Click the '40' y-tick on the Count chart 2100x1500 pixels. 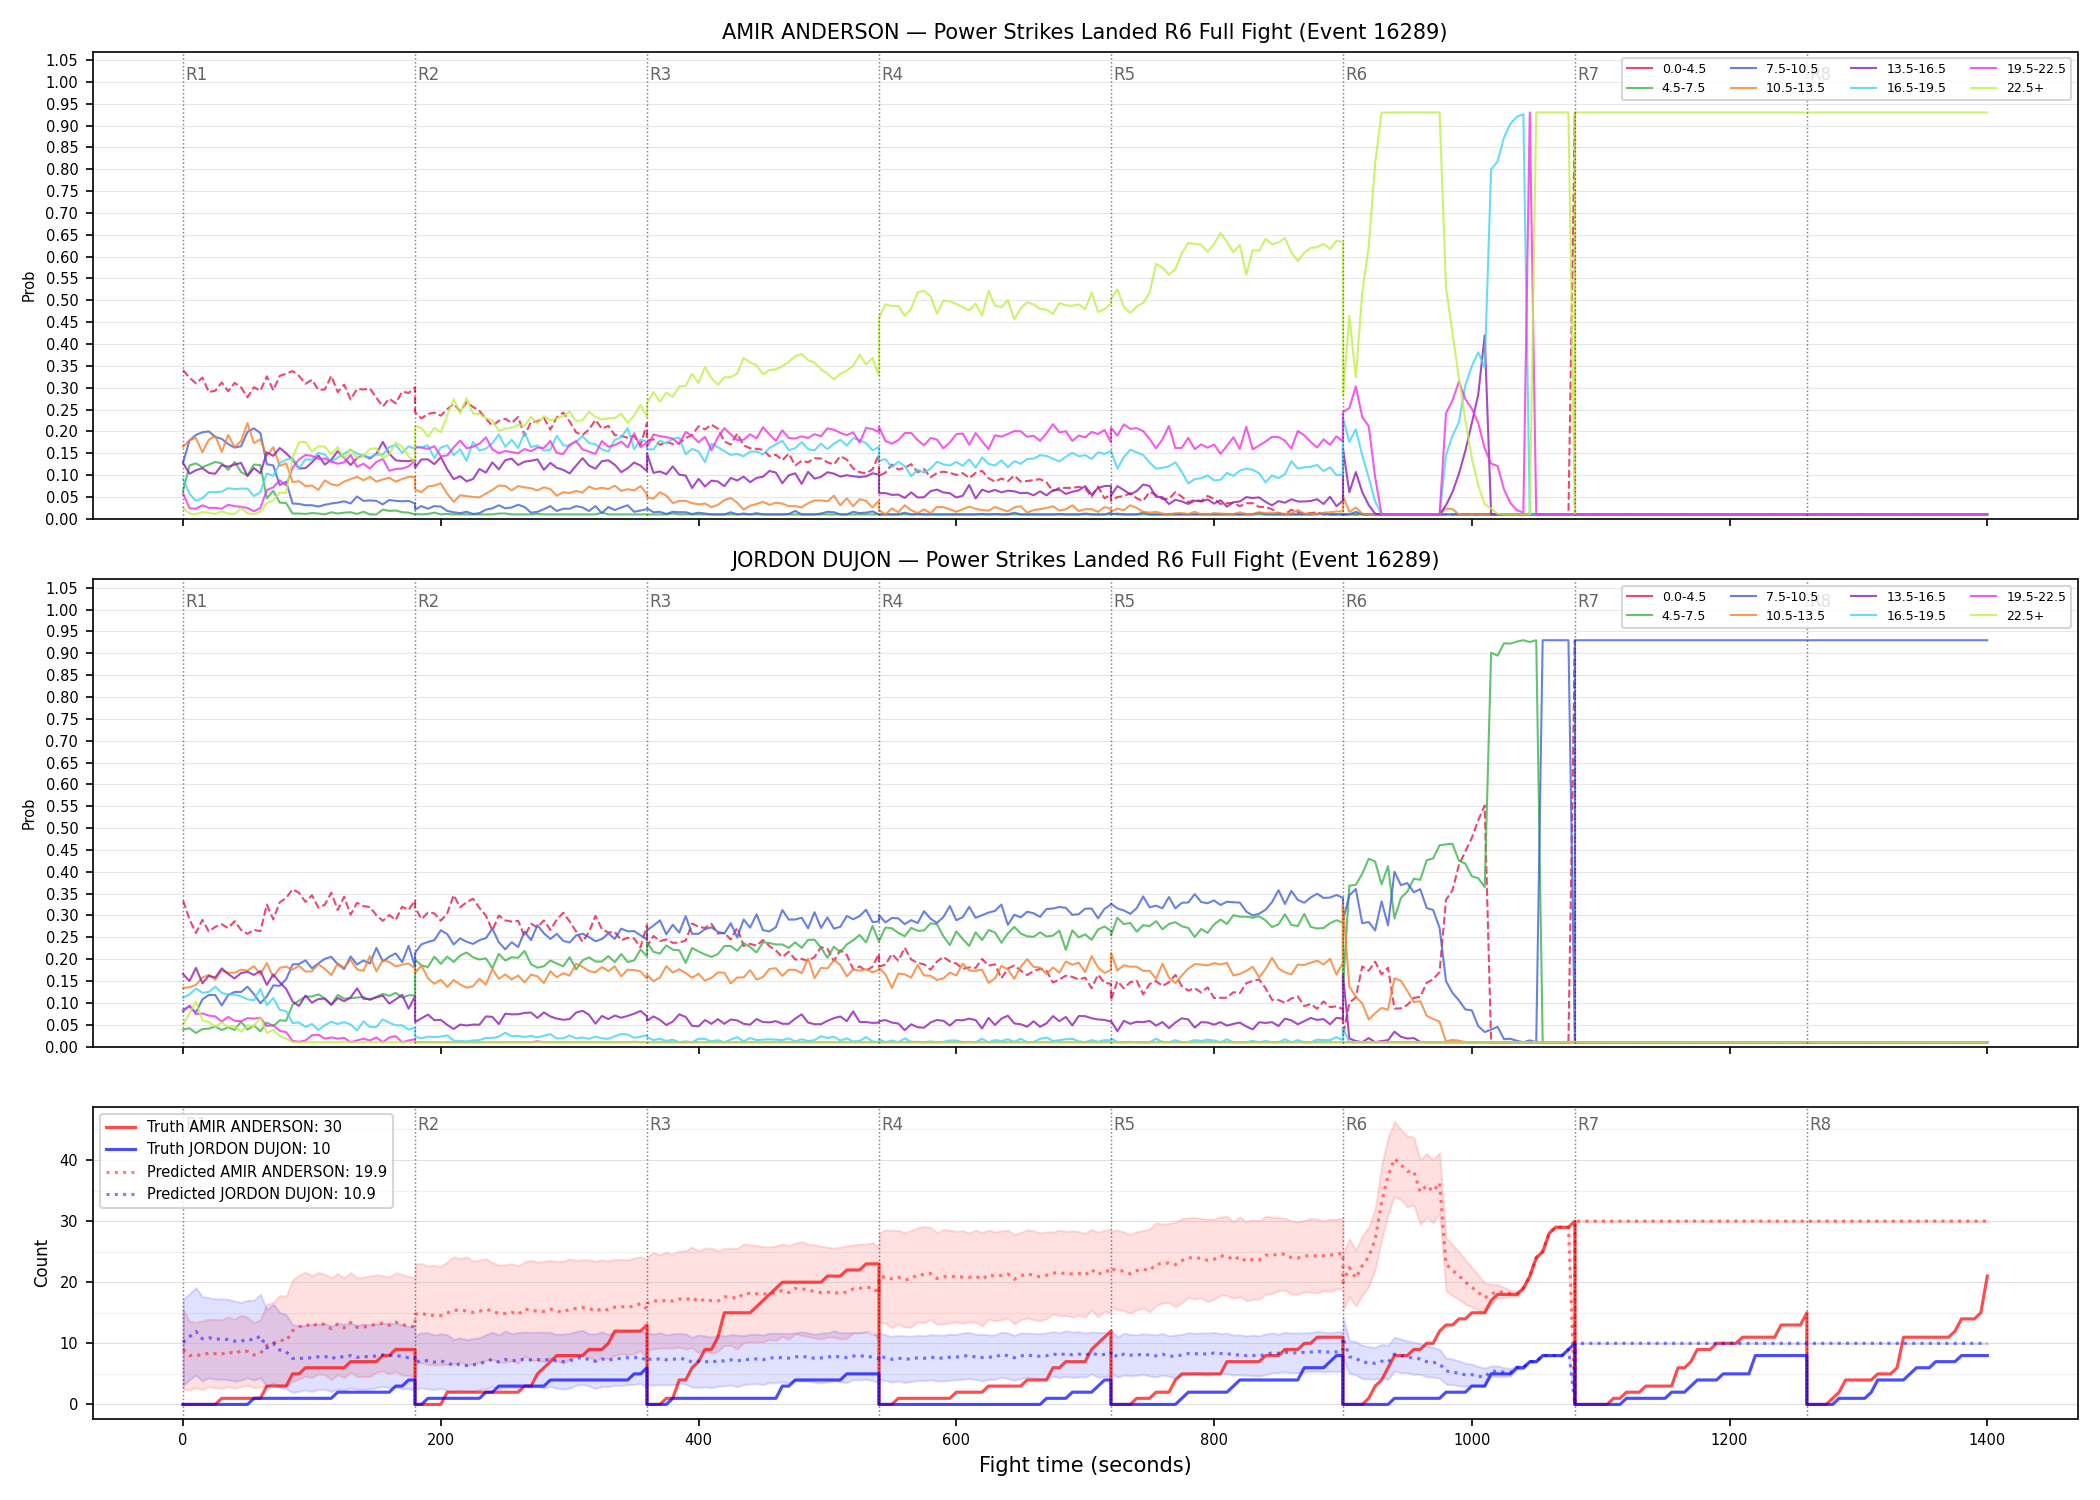[x=69, y=1161]
